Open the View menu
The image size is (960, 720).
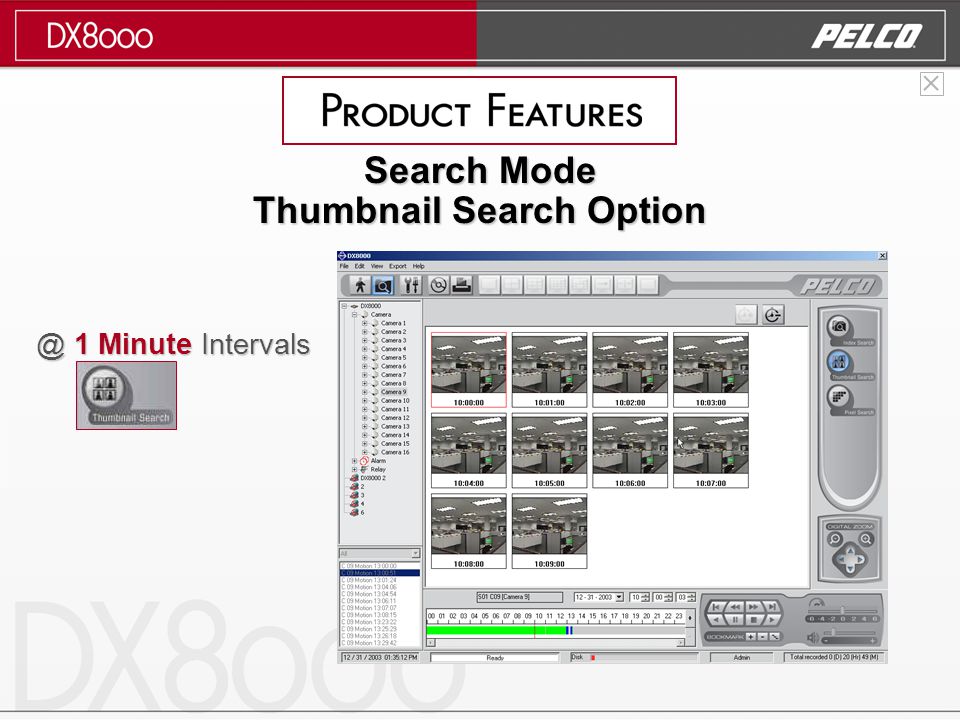coord(377,266)
